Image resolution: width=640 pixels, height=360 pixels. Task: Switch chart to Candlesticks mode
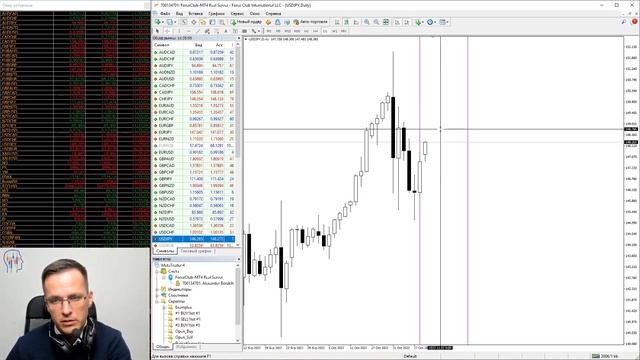[x=347, y=22]
